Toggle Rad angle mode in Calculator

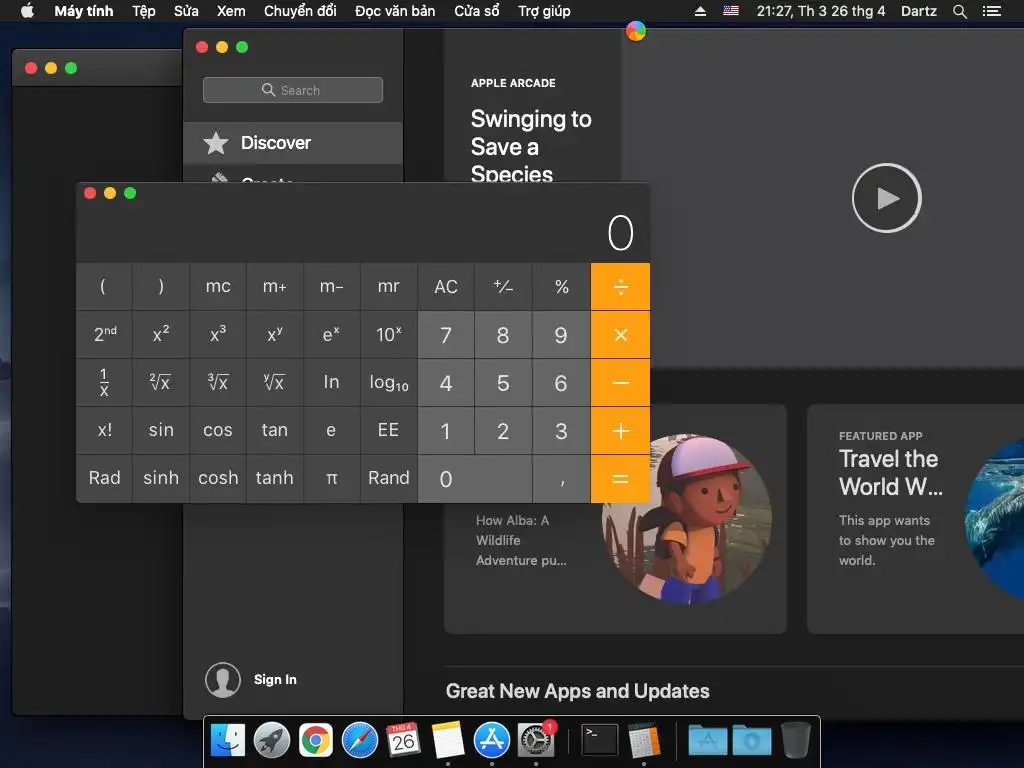coord(104,479)
